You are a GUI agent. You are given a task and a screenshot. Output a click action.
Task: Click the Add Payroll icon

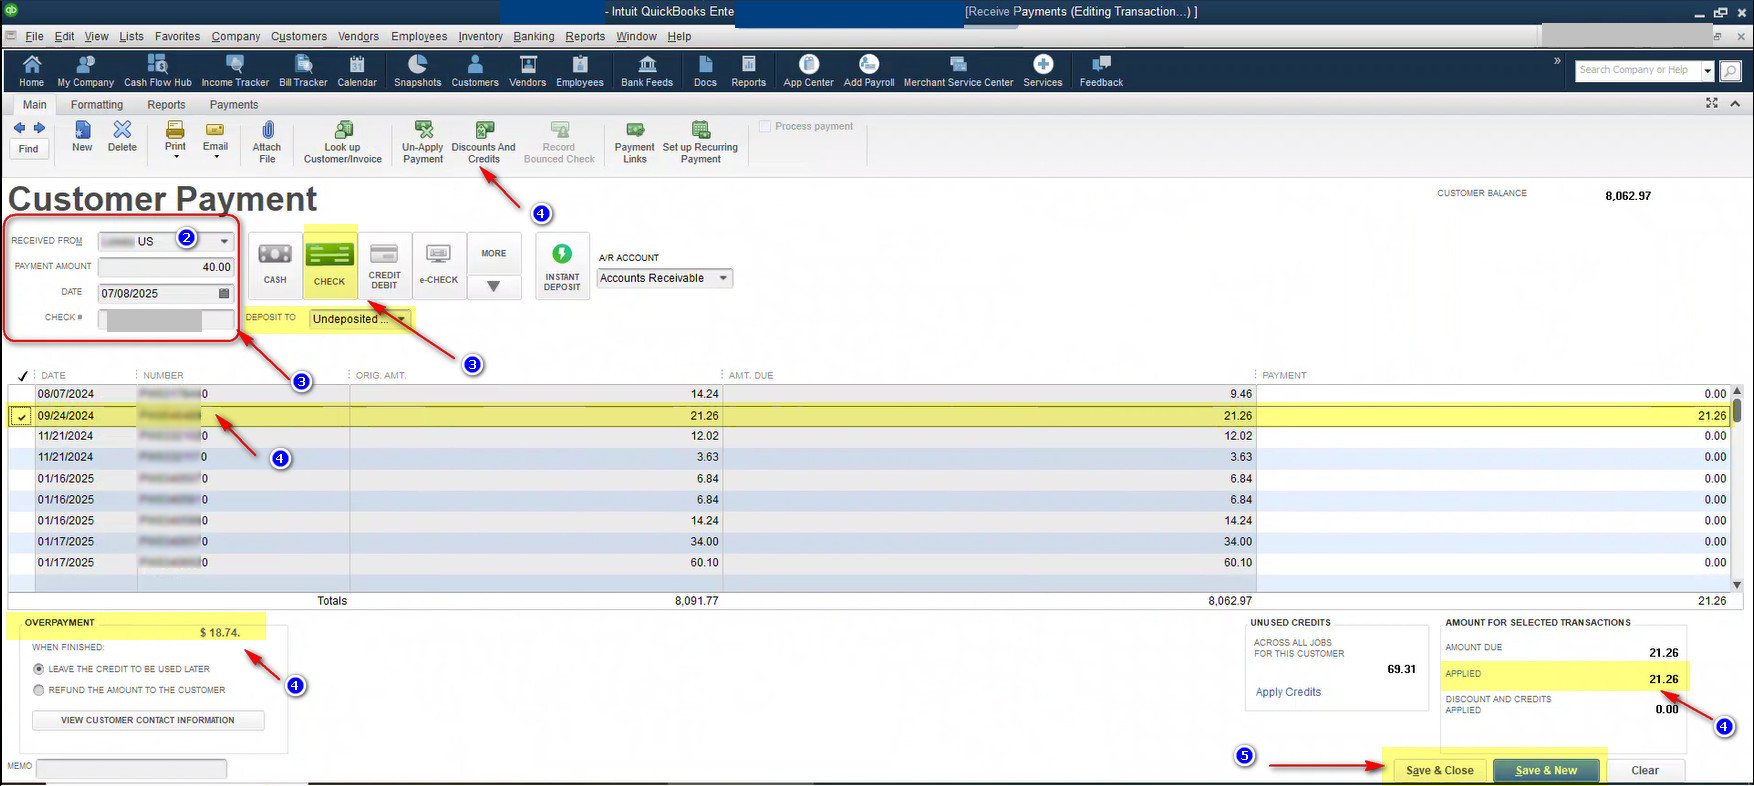pyautogui.click(x=869, y=71)
